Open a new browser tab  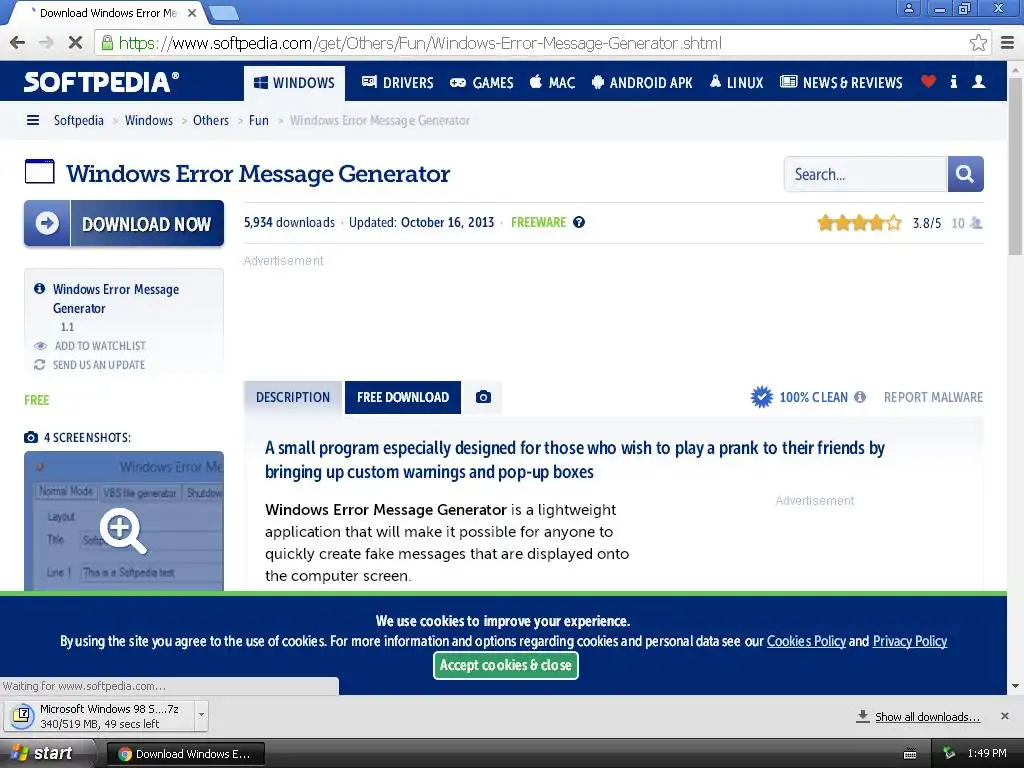224,12
